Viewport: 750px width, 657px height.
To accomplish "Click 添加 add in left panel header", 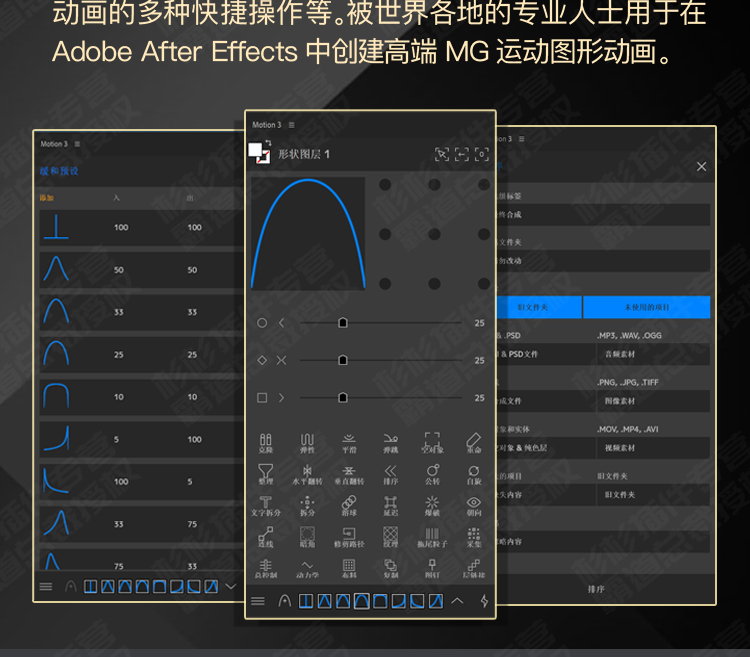I will (x=47, y=198).
